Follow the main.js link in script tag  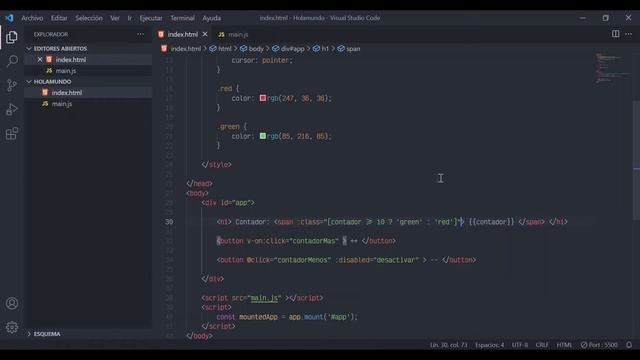264,298
